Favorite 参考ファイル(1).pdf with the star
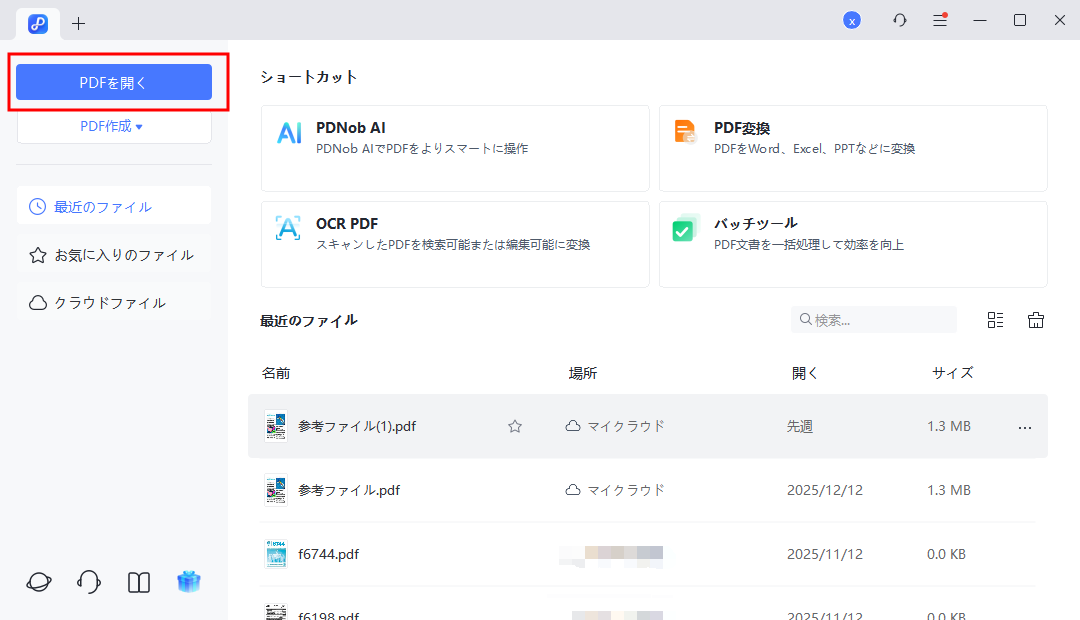This screenshot has height=620, width=1080. click(x=515, y=425)
